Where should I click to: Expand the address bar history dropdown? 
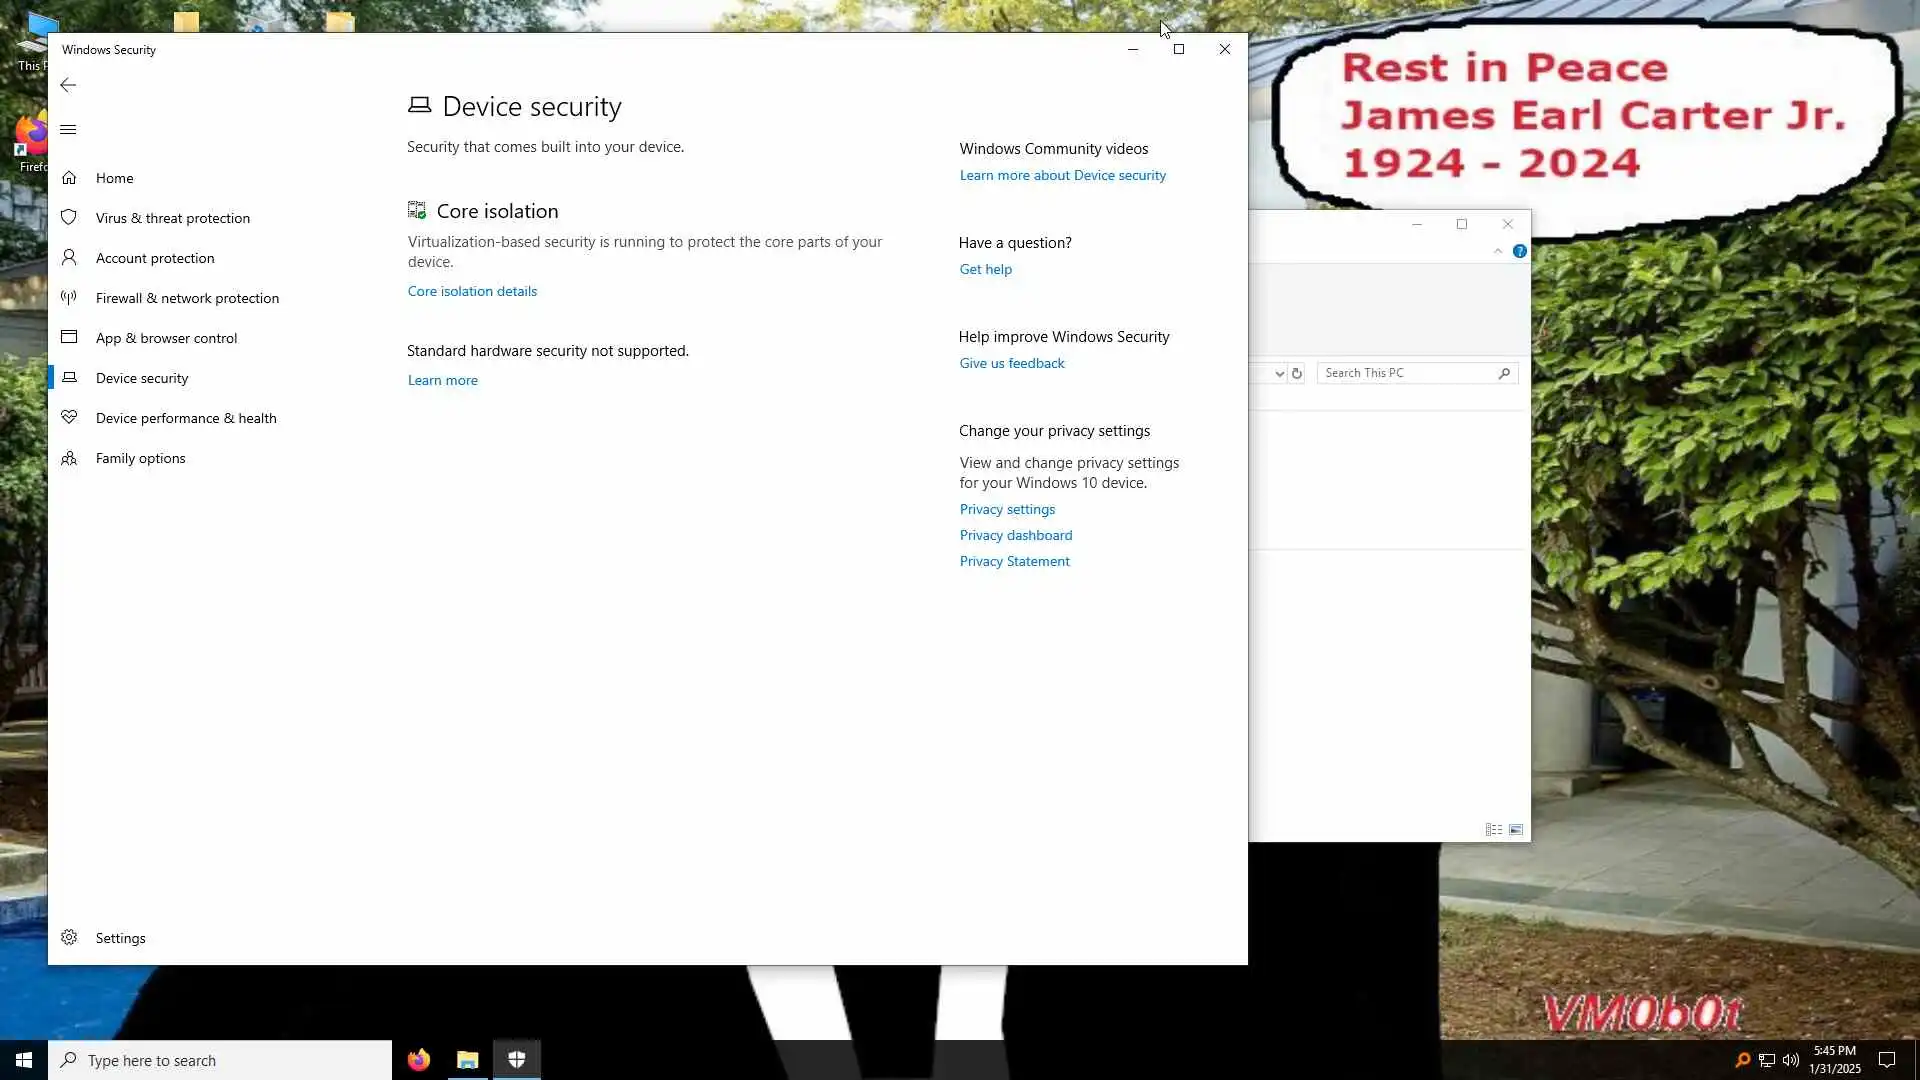pyautogui.click(x=1279, y=373)
